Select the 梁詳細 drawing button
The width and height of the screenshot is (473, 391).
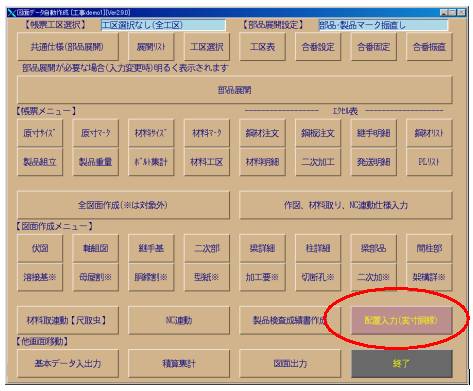tap(262, 248)
